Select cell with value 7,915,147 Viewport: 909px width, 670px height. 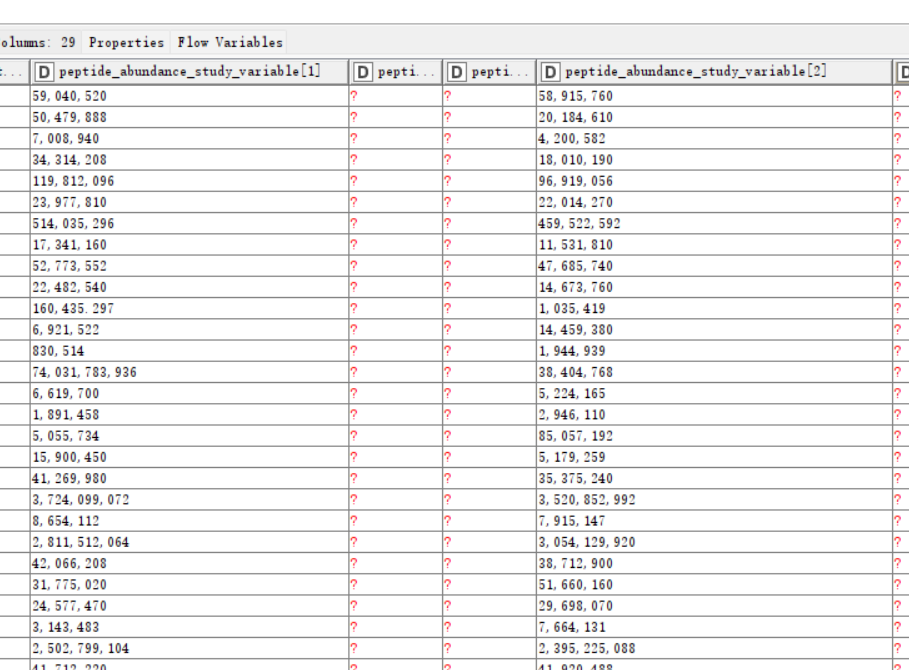pyautogui.click(x=714, y=521)
